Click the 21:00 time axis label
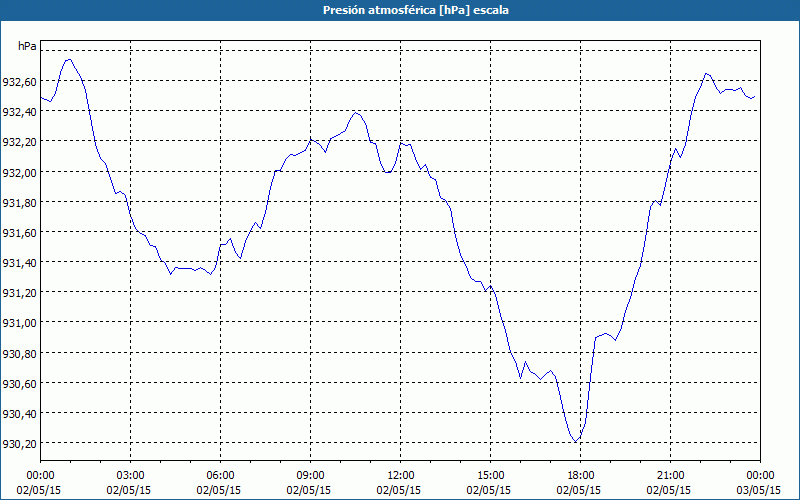The width and height of the screenshot is (800, 500). click(671, 475)
